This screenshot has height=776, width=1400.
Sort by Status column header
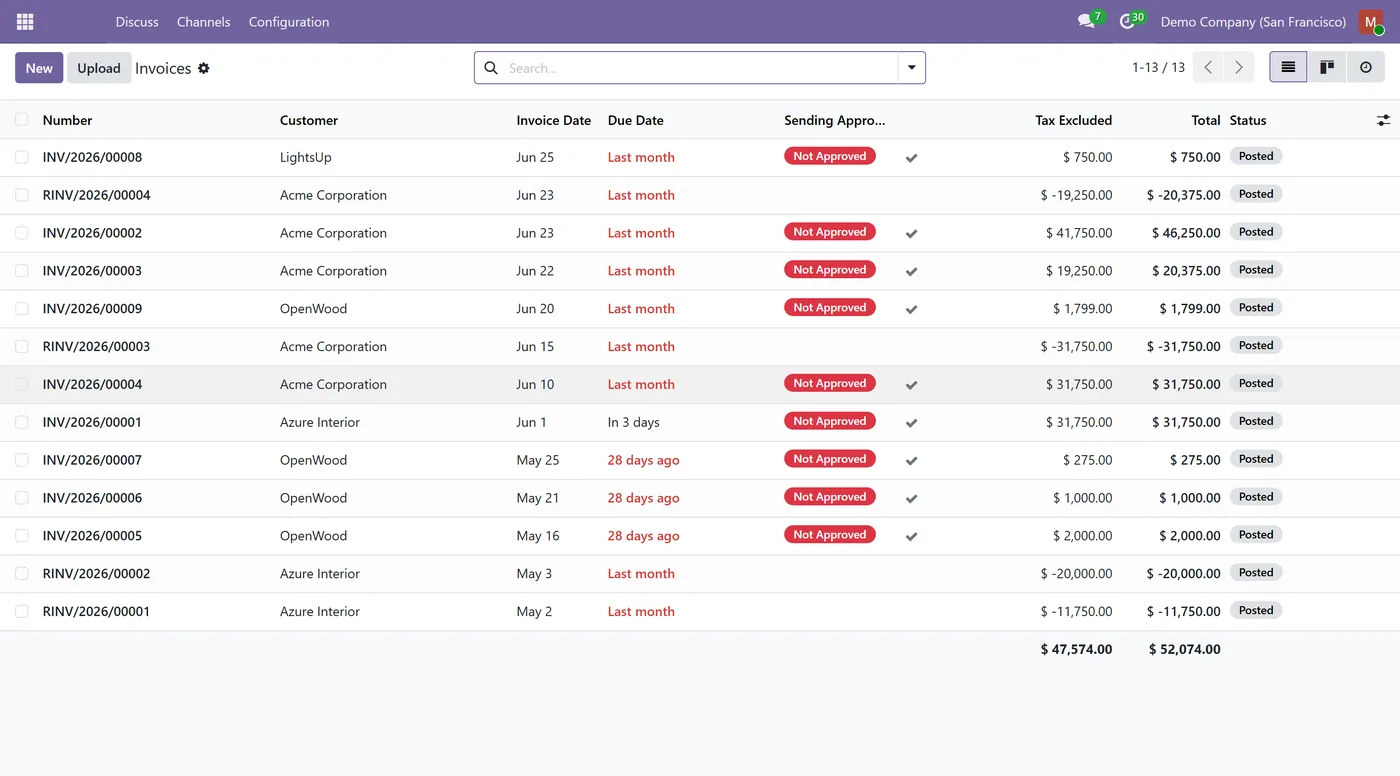click(1248, 120)
